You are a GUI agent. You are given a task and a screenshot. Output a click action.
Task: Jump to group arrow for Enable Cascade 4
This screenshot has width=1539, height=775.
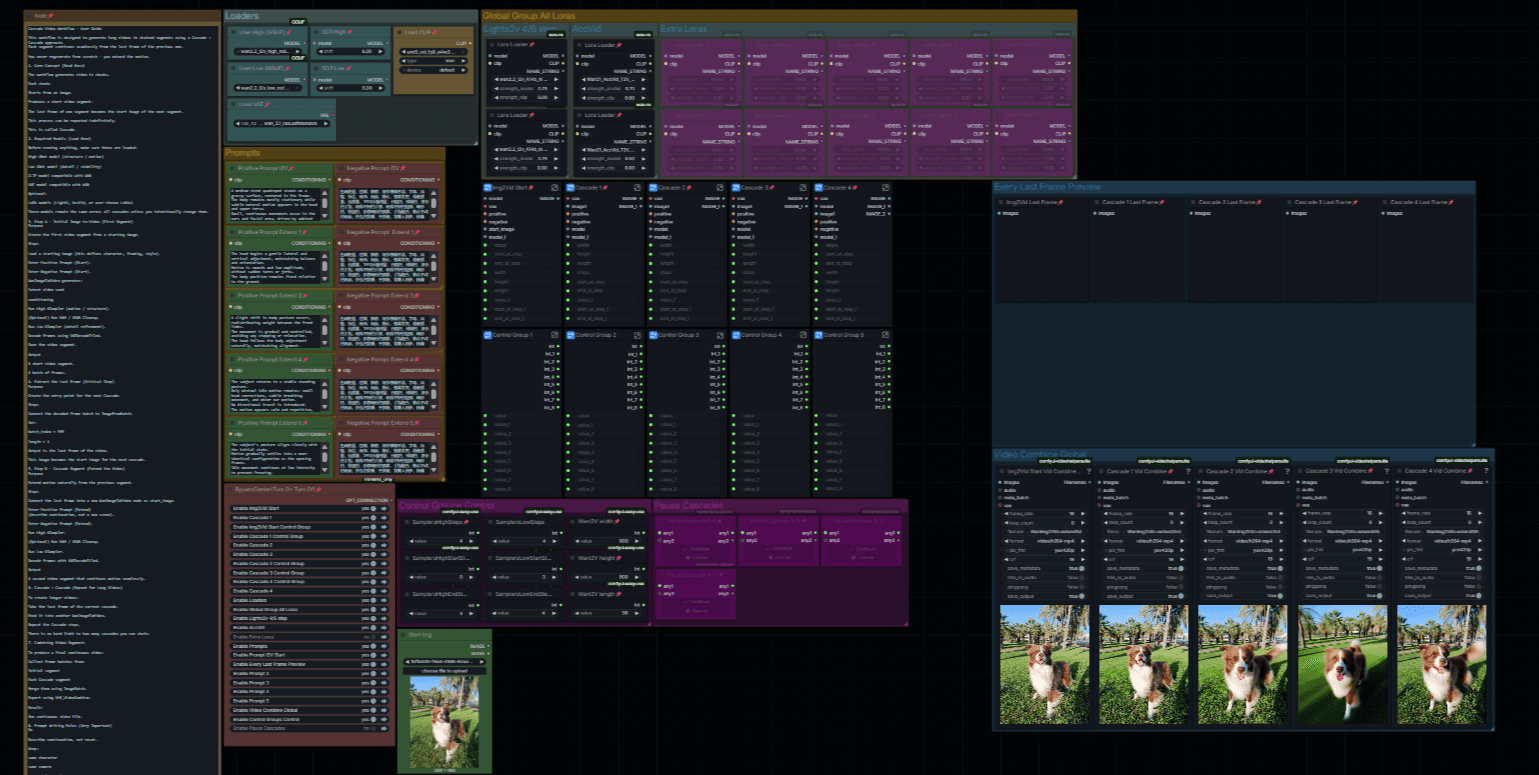click(384, 591)
